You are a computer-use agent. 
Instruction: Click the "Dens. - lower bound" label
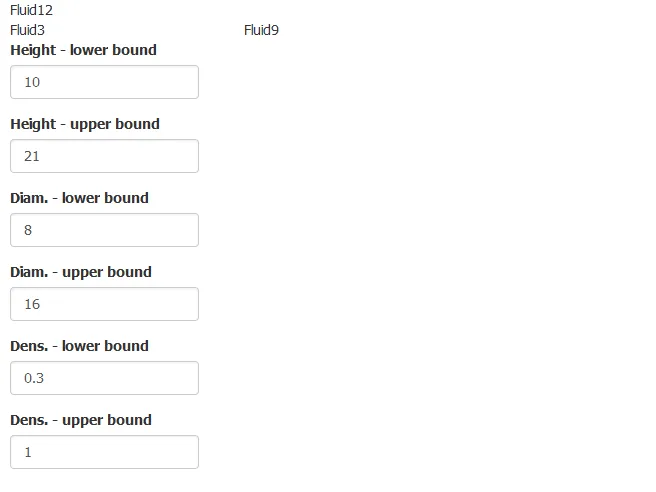(79, 346)
